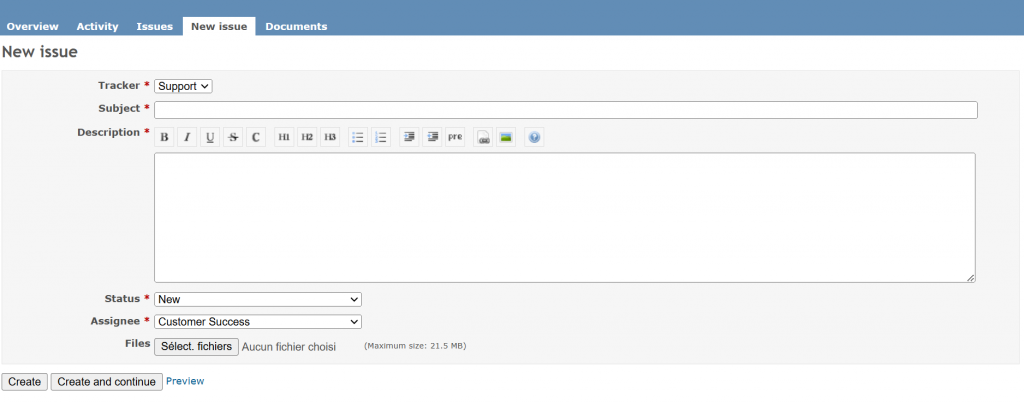Insert inline code with C button
The image size is (1024, 403).
point(256,137)
